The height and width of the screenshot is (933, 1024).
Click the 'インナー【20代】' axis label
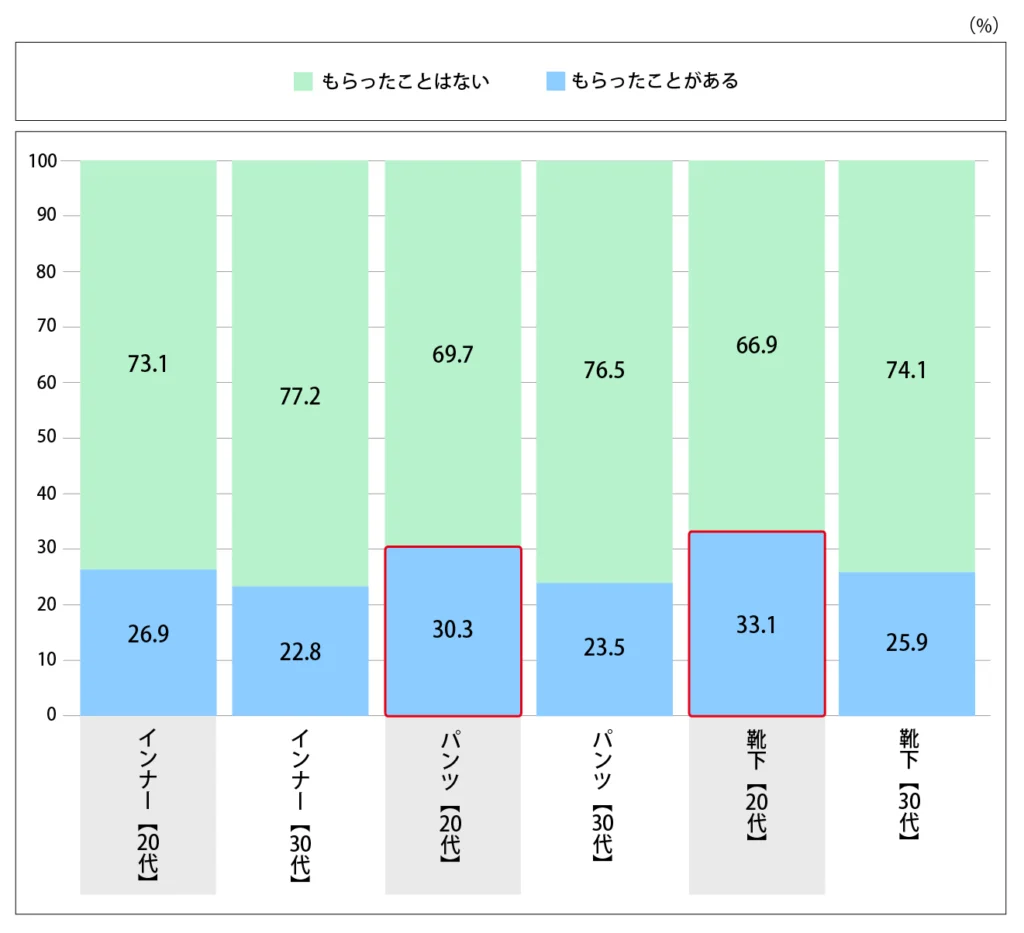(x=148, y=805)
